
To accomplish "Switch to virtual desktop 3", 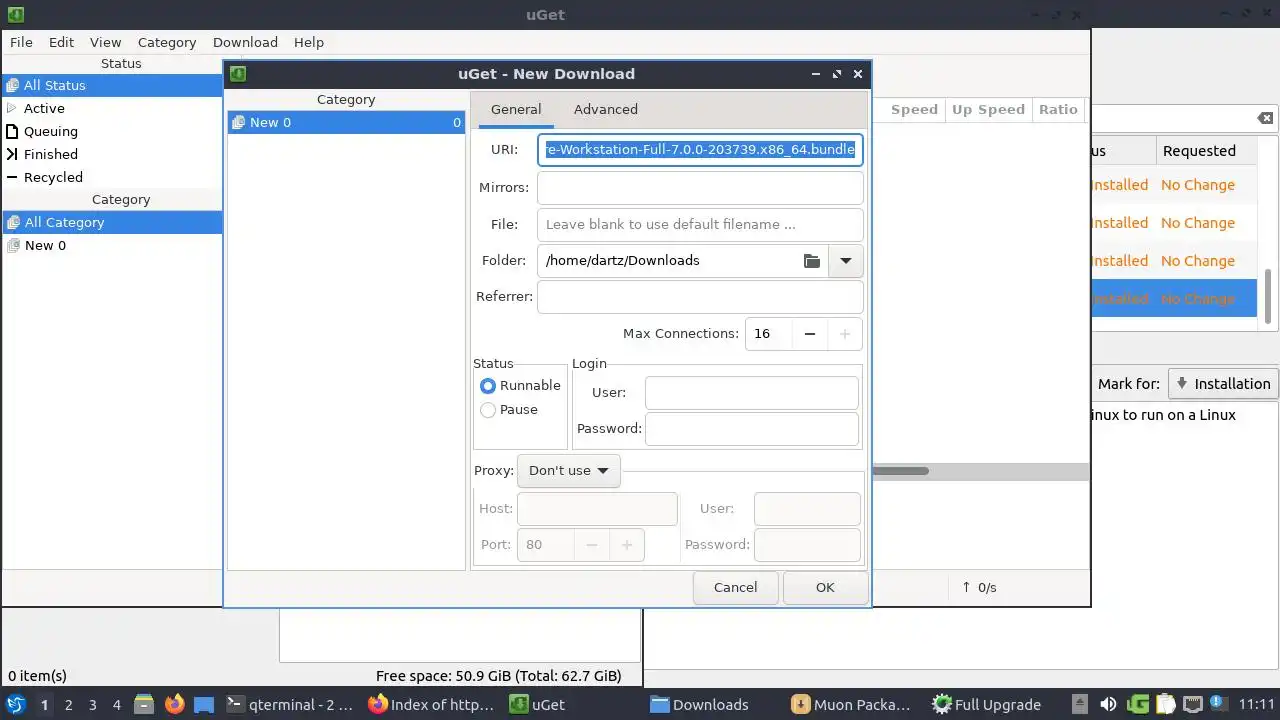I will 92,704.
